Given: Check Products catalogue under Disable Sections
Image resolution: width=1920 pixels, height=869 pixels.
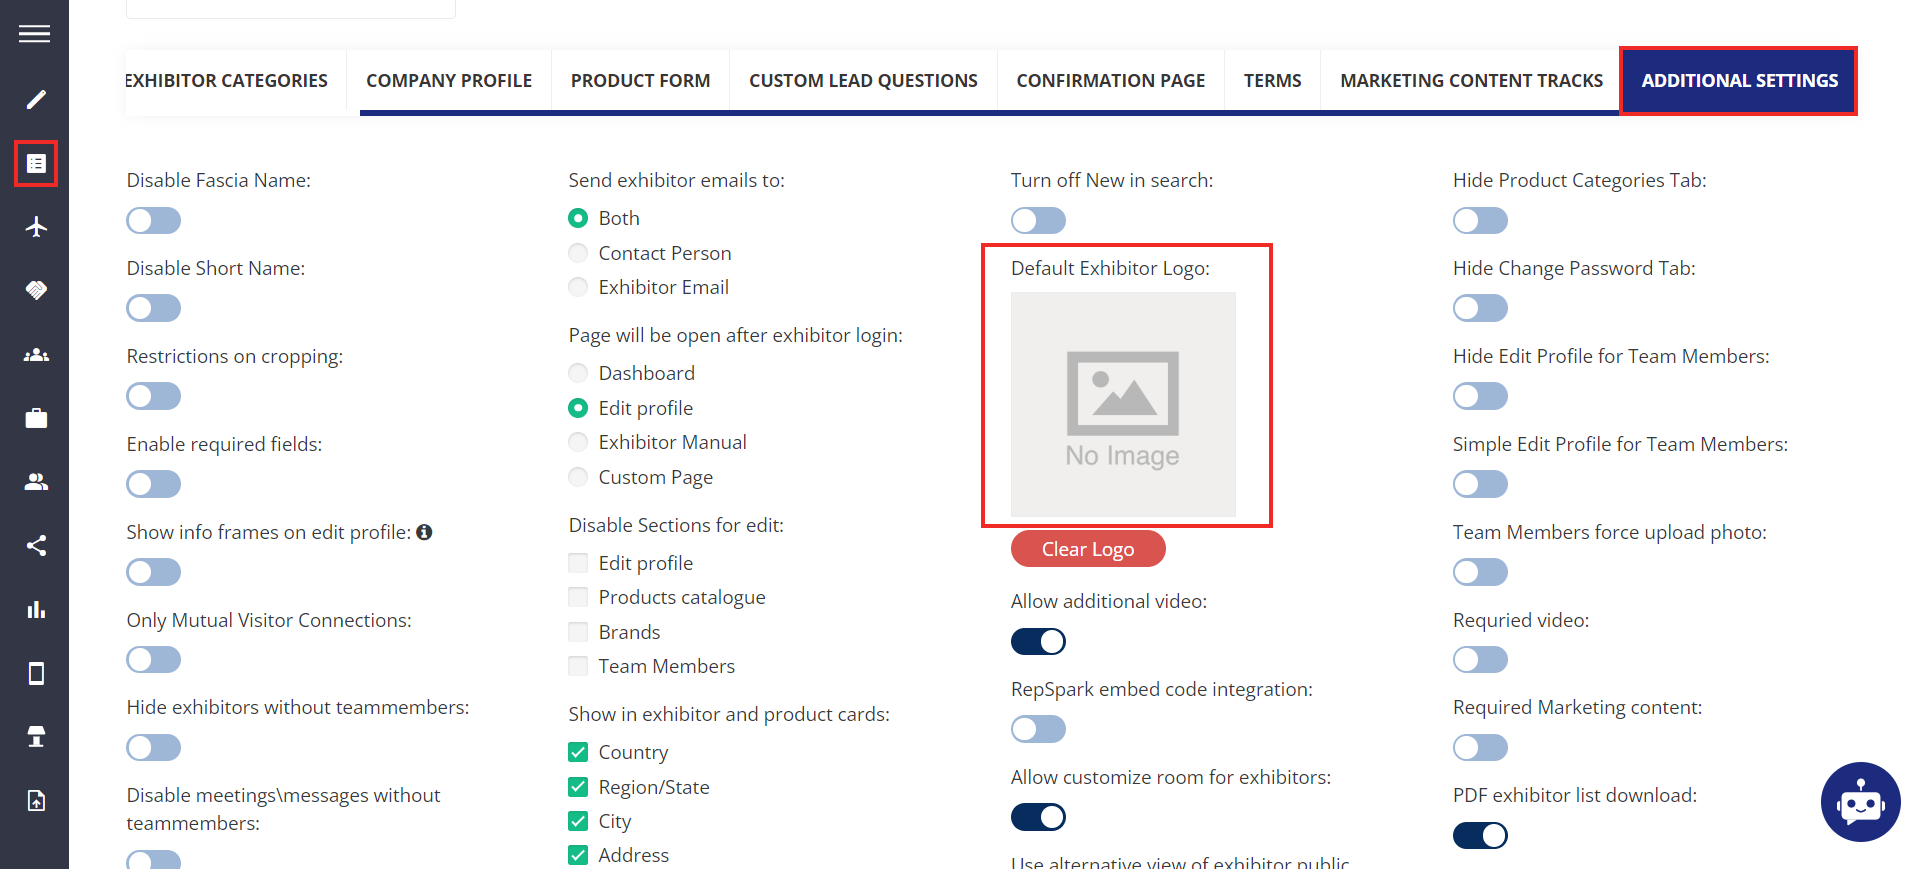Looking at the screenshot, I should point(578,597).
